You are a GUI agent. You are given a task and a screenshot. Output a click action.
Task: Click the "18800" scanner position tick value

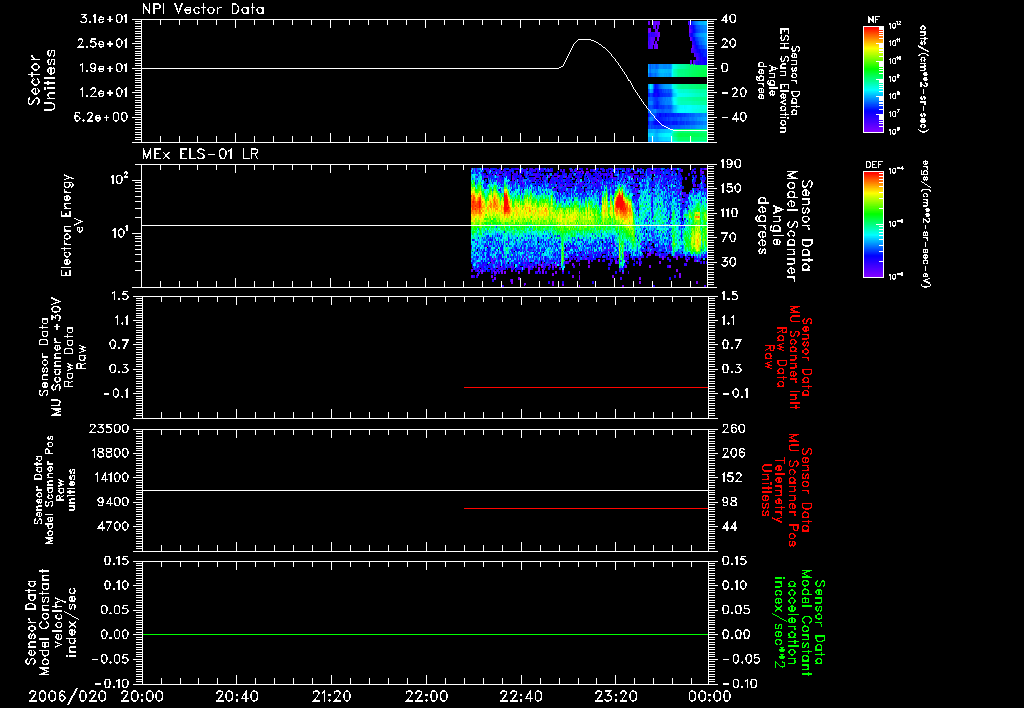pos(108,453)
